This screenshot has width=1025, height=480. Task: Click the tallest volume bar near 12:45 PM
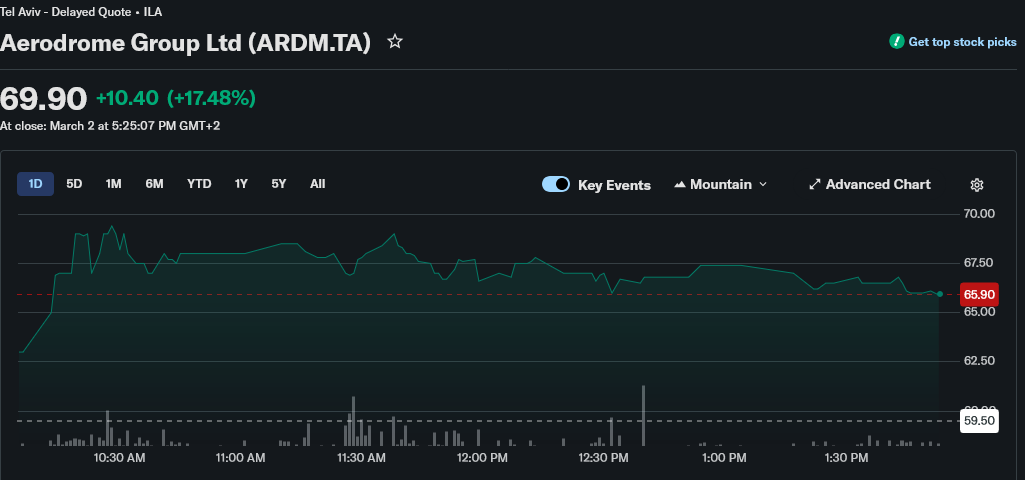[643, 416]
